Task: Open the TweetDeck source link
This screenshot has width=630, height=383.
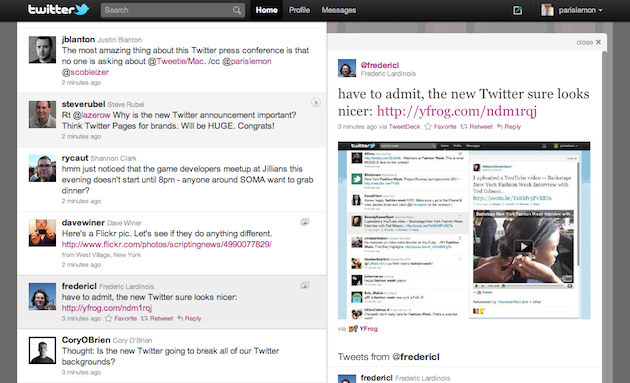Action: pos(404,127)
